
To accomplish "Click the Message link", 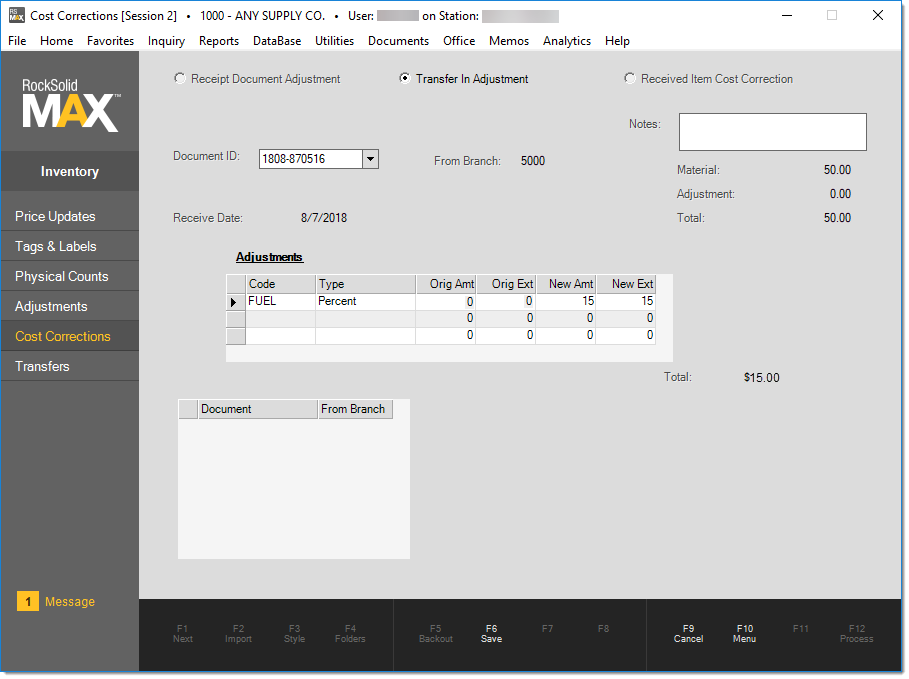I will (70, 602).
